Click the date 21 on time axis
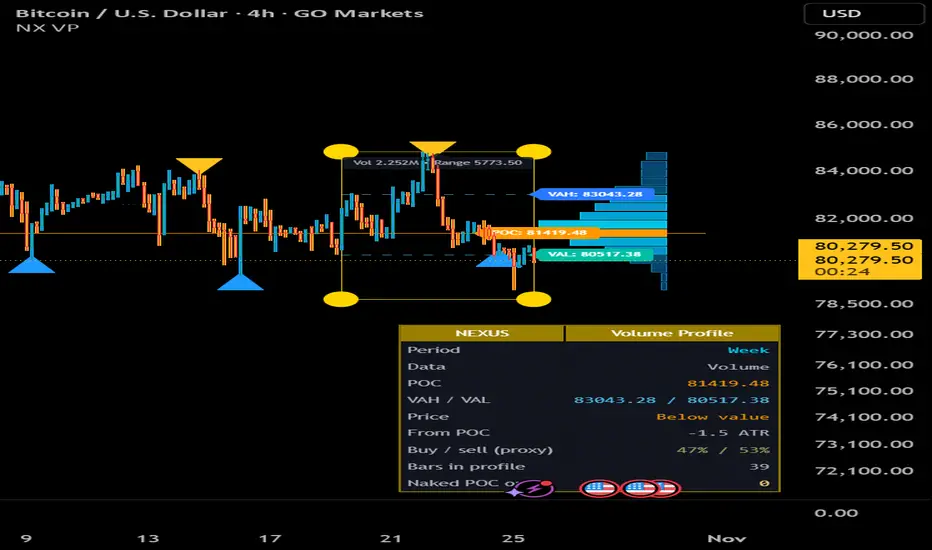Screen dimensions: 932x550 (391, 539)
